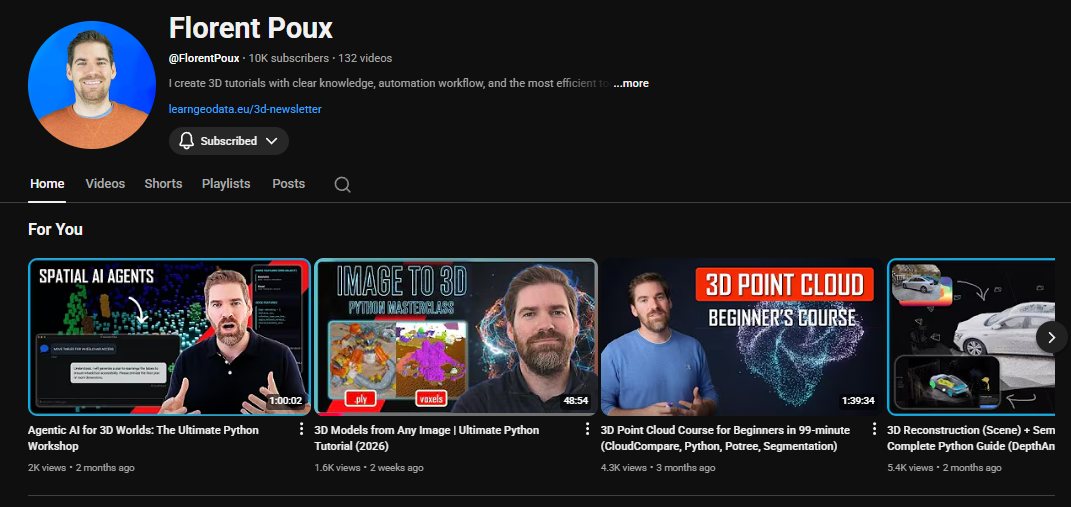
Task: Open 3D Models from Any Image title
Action: 427,438
